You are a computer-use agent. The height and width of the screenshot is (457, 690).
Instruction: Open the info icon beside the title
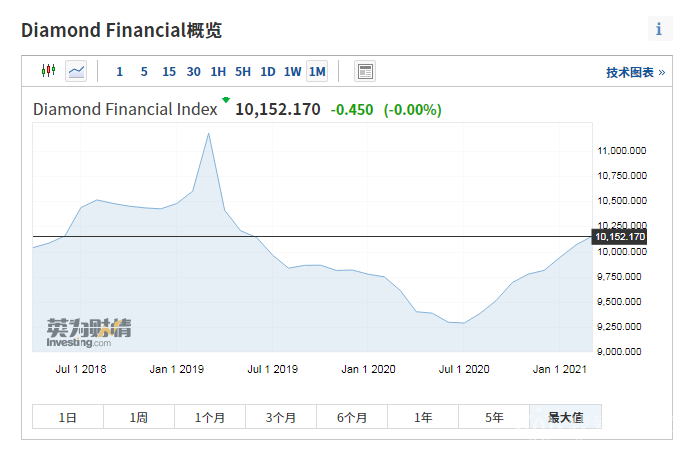(659, 29)
